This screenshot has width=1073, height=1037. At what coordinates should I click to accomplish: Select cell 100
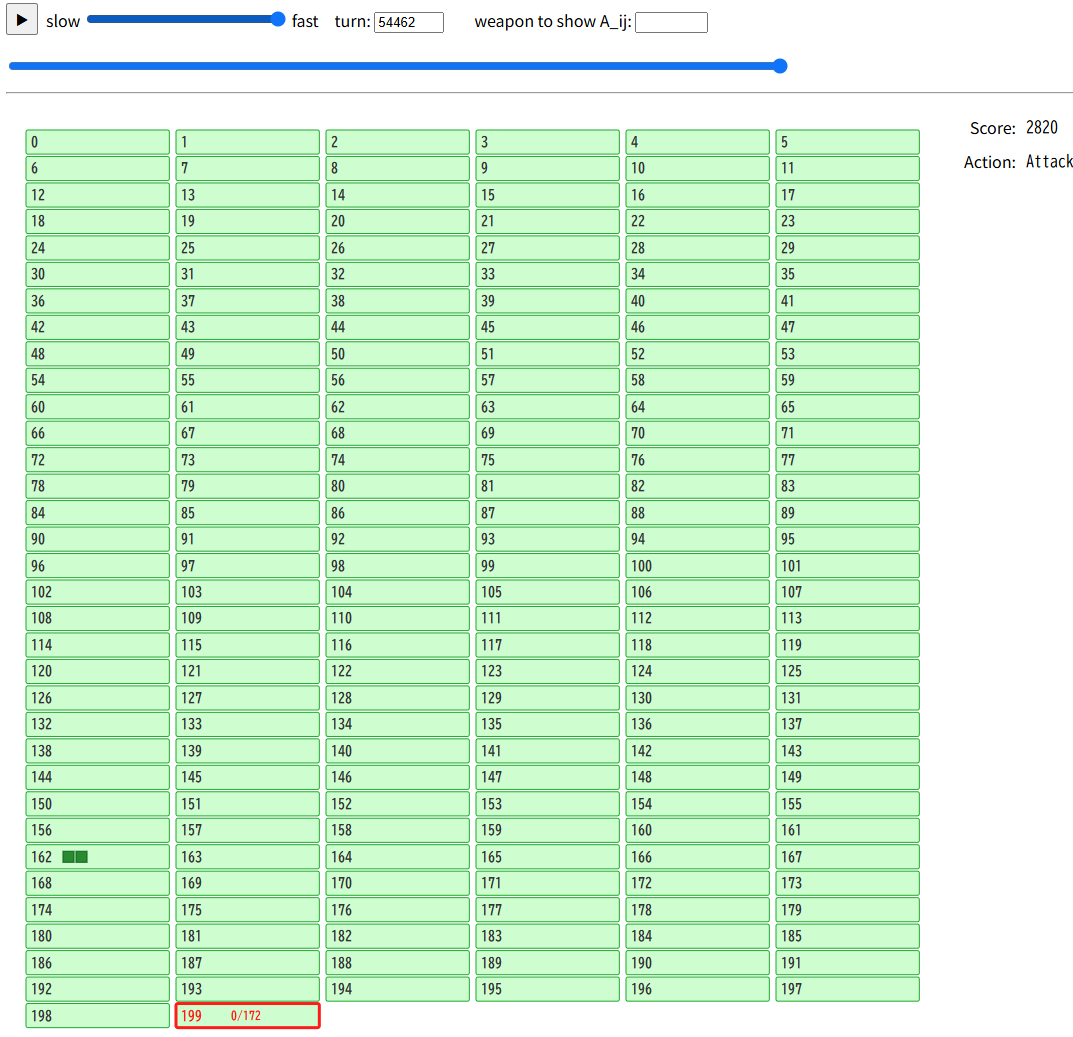coord(697,566)
